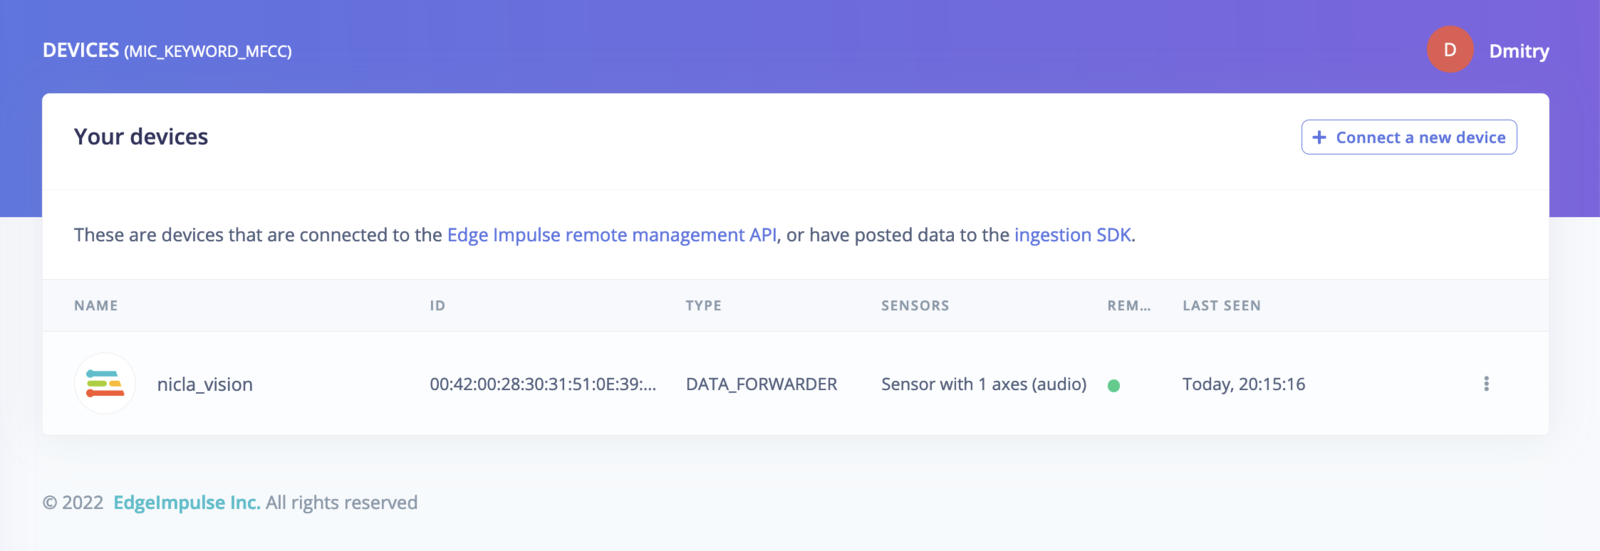Open Edge Impulse remote management API link

pos(612,235)
